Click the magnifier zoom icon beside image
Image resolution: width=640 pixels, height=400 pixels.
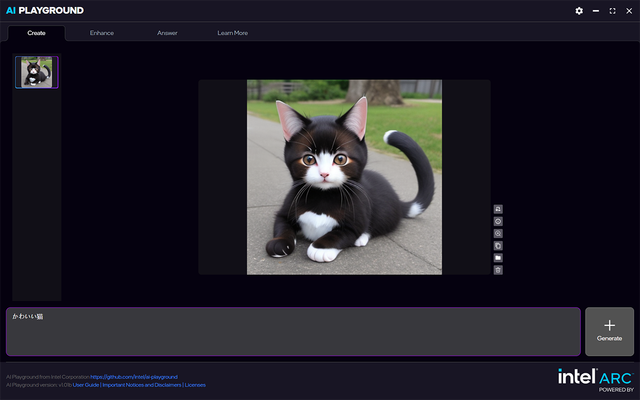click(498, 233)
